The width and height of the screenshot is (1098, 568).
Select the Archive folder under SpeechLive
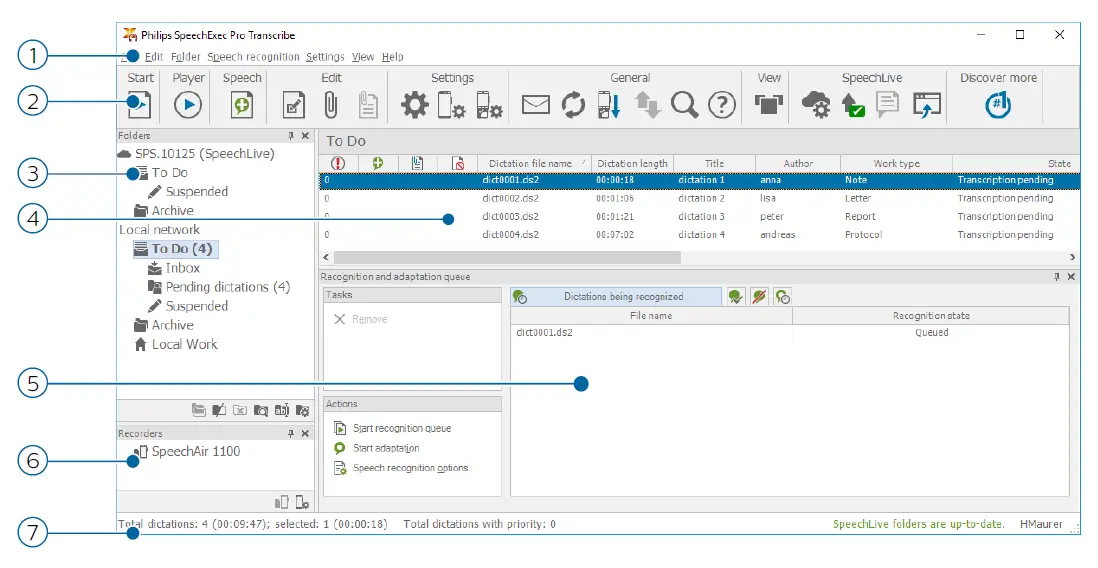pyautogui.click(x=172, y=211)
